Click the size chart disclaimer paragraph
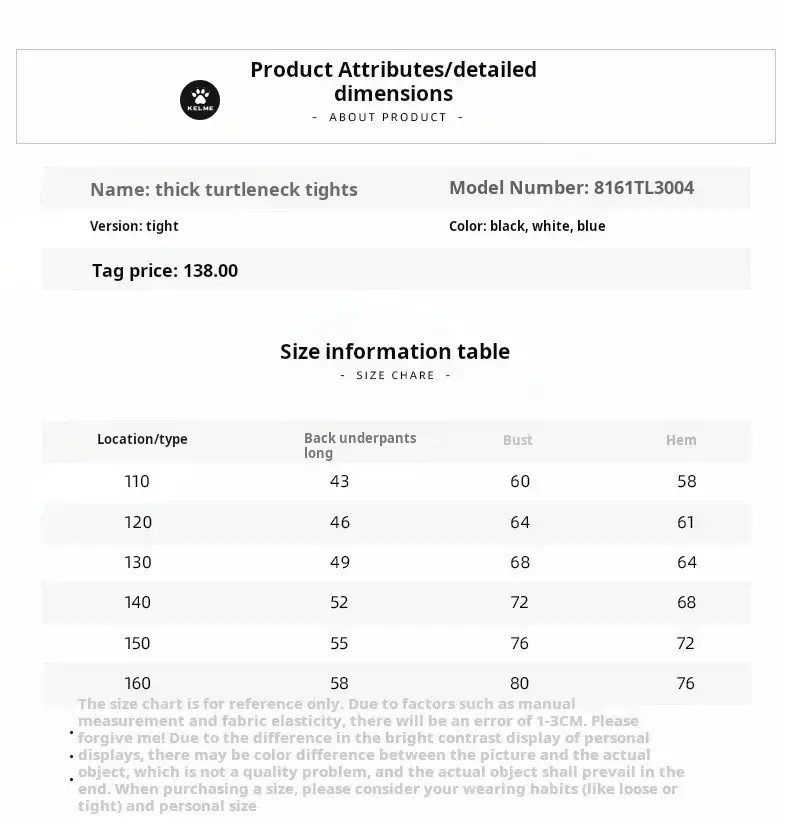This screenshot has height=828, width=790. click(x=380, y=755)
